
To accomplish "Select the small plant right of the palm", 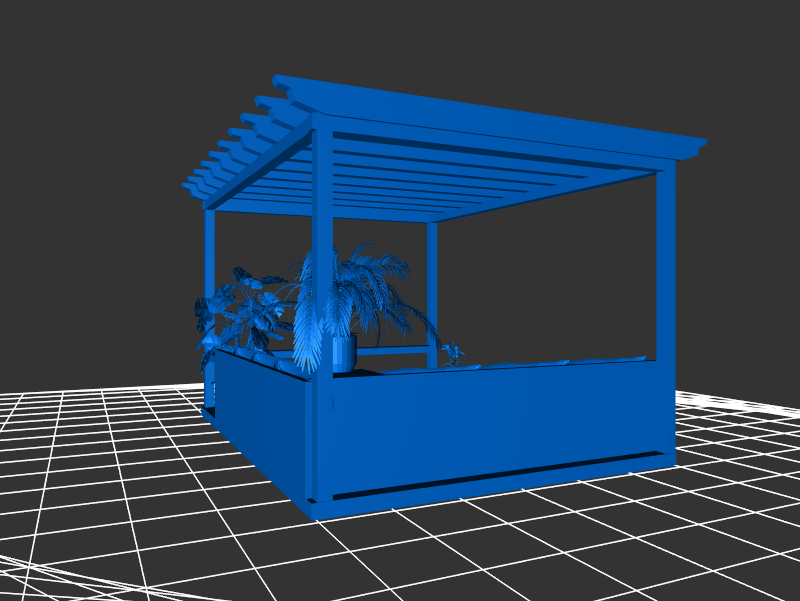I will 454,353.
